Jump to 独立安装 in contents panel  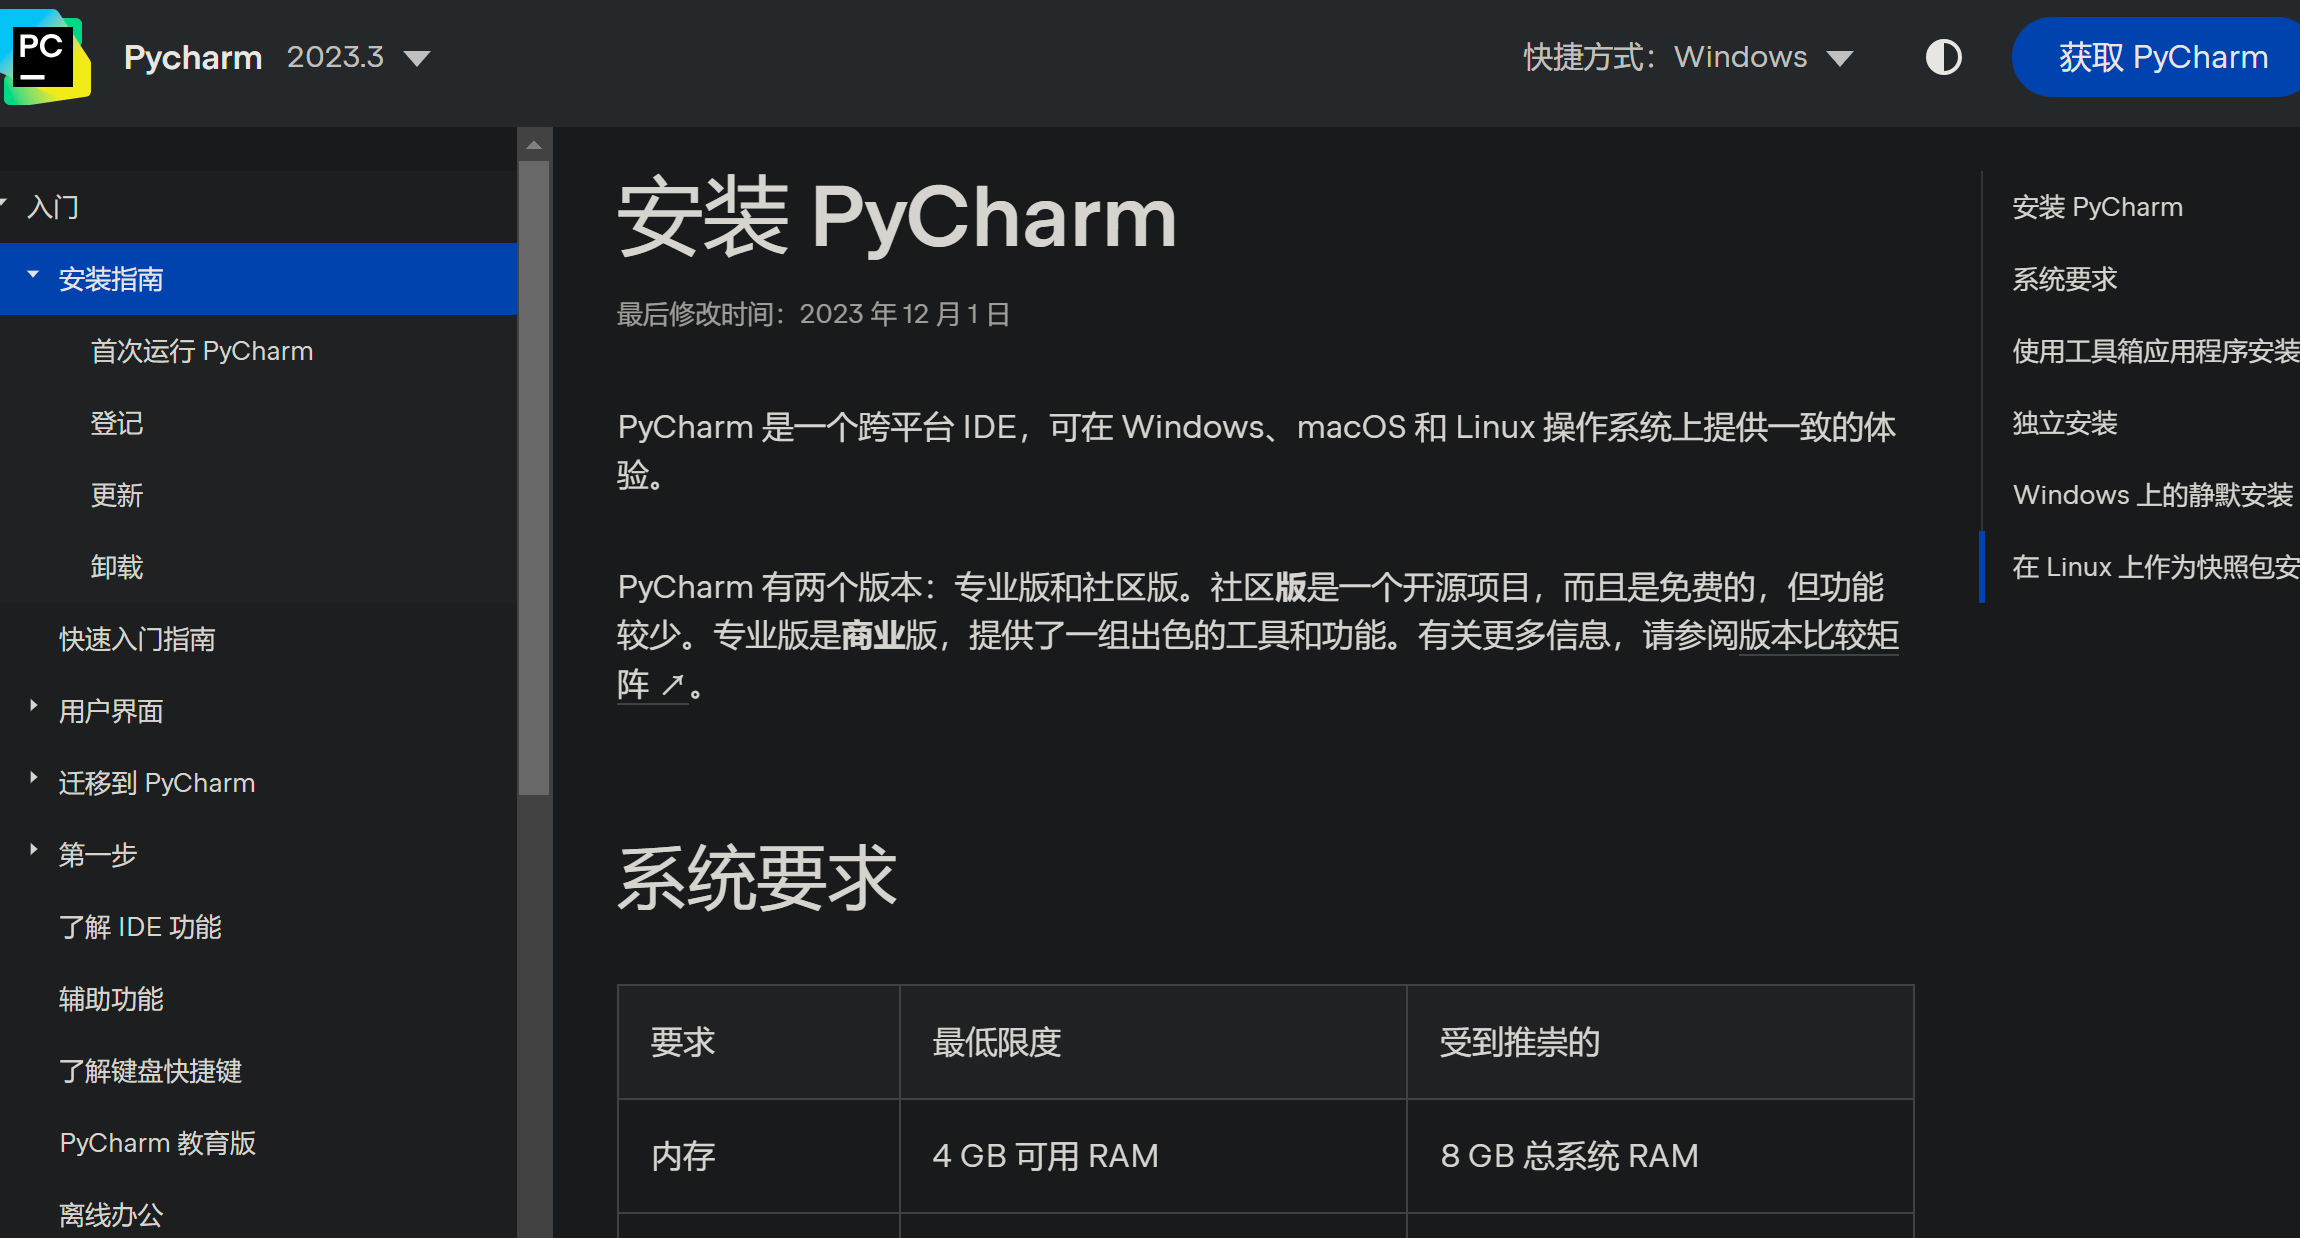(2064, 423)
